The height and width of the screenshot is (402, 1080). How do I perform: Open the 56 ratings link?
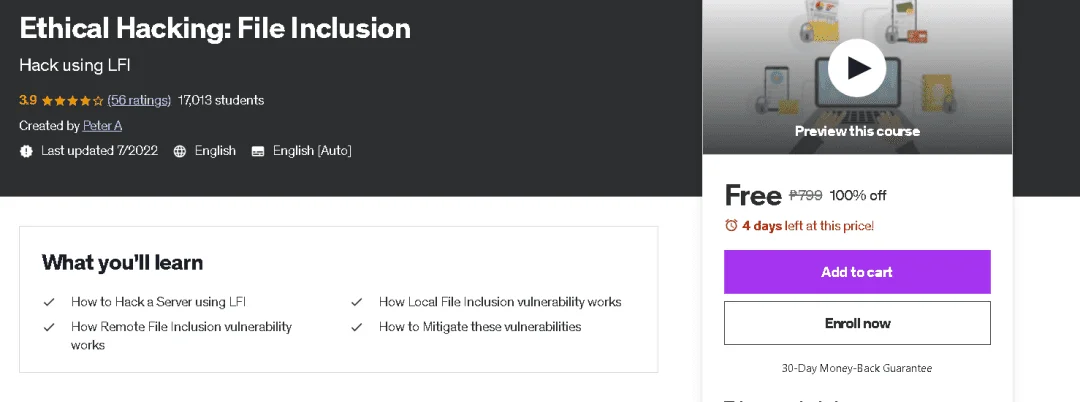point(139,100)
